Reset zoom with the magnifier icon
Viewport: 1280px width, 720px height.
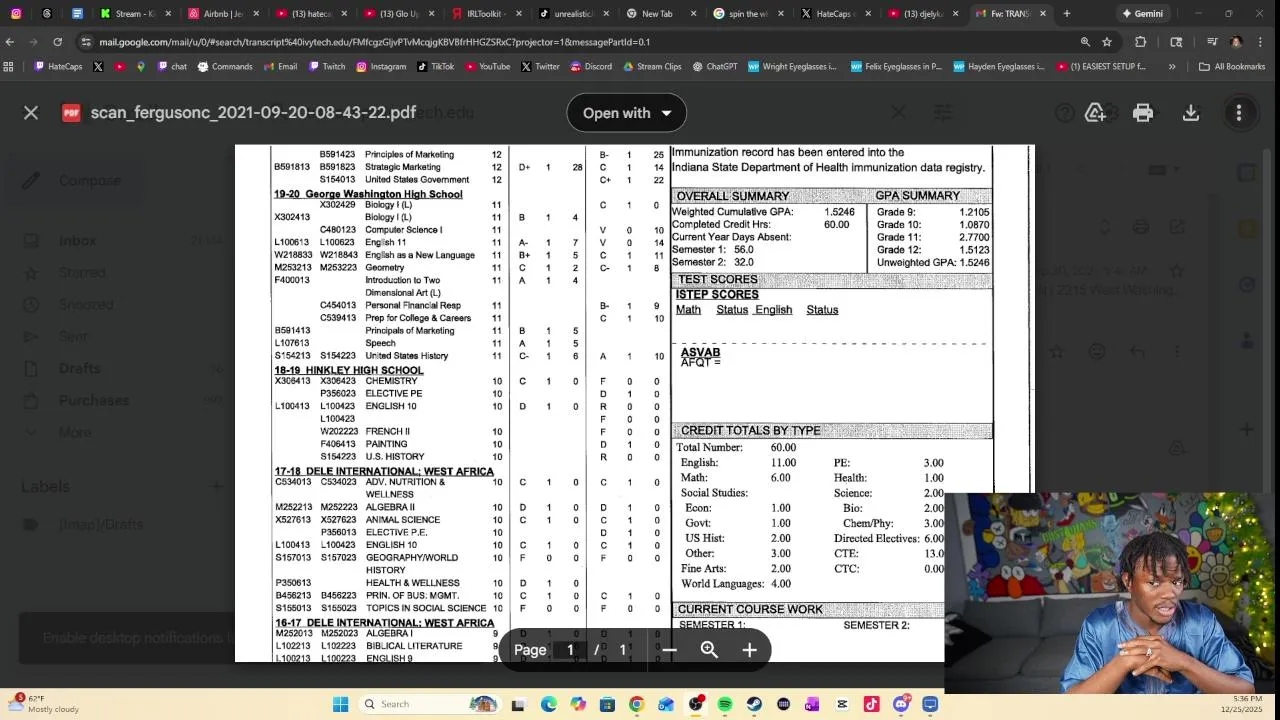tap(709, 650)
